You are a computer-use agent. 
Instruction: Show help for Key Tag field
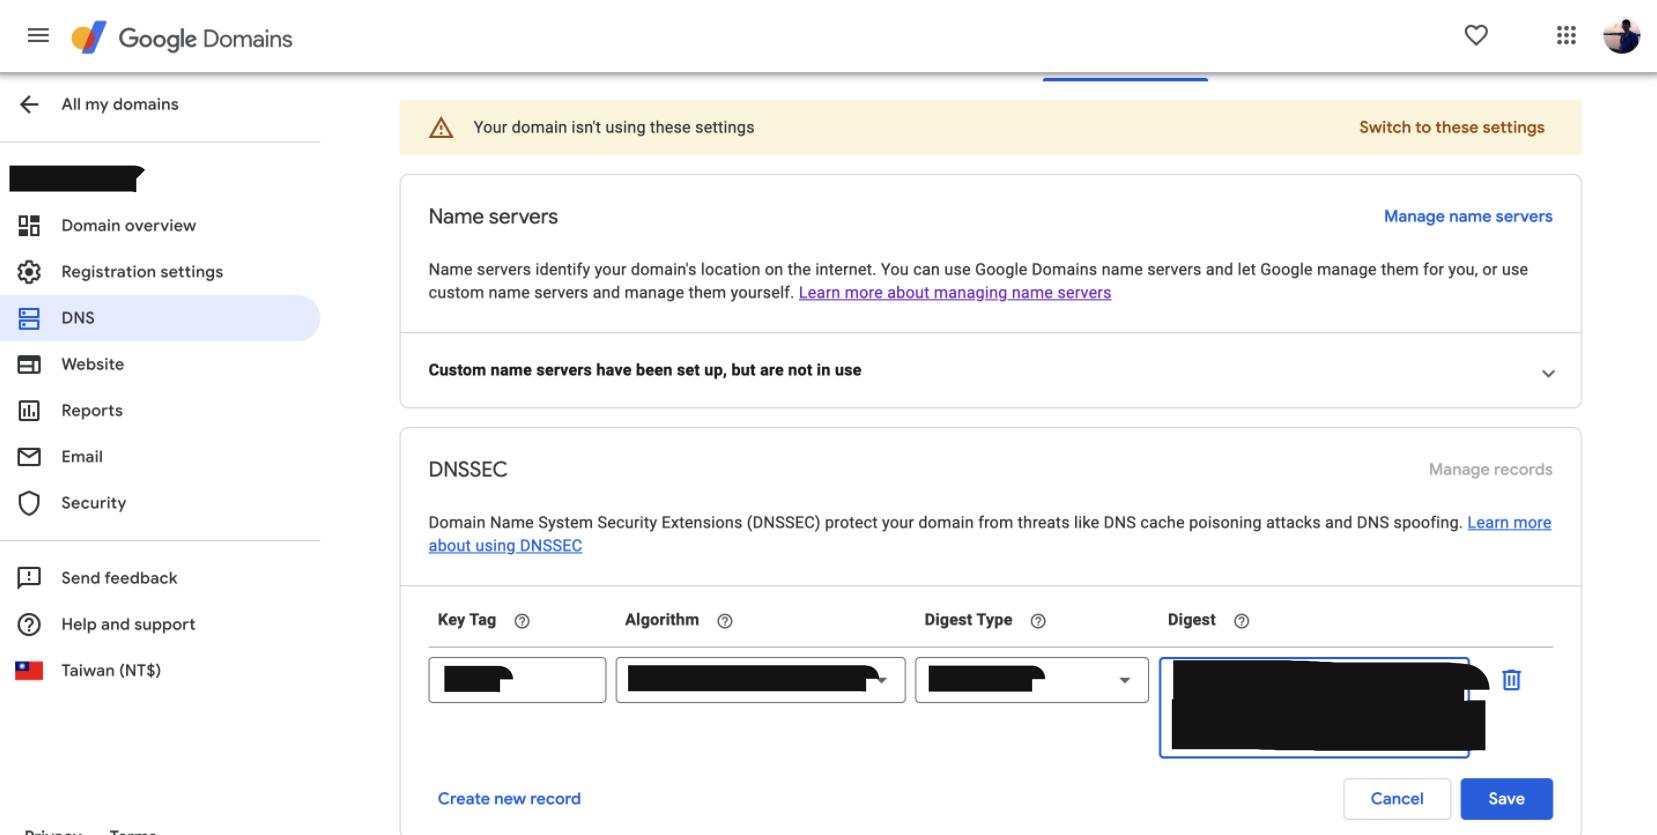tap(522, 621)
